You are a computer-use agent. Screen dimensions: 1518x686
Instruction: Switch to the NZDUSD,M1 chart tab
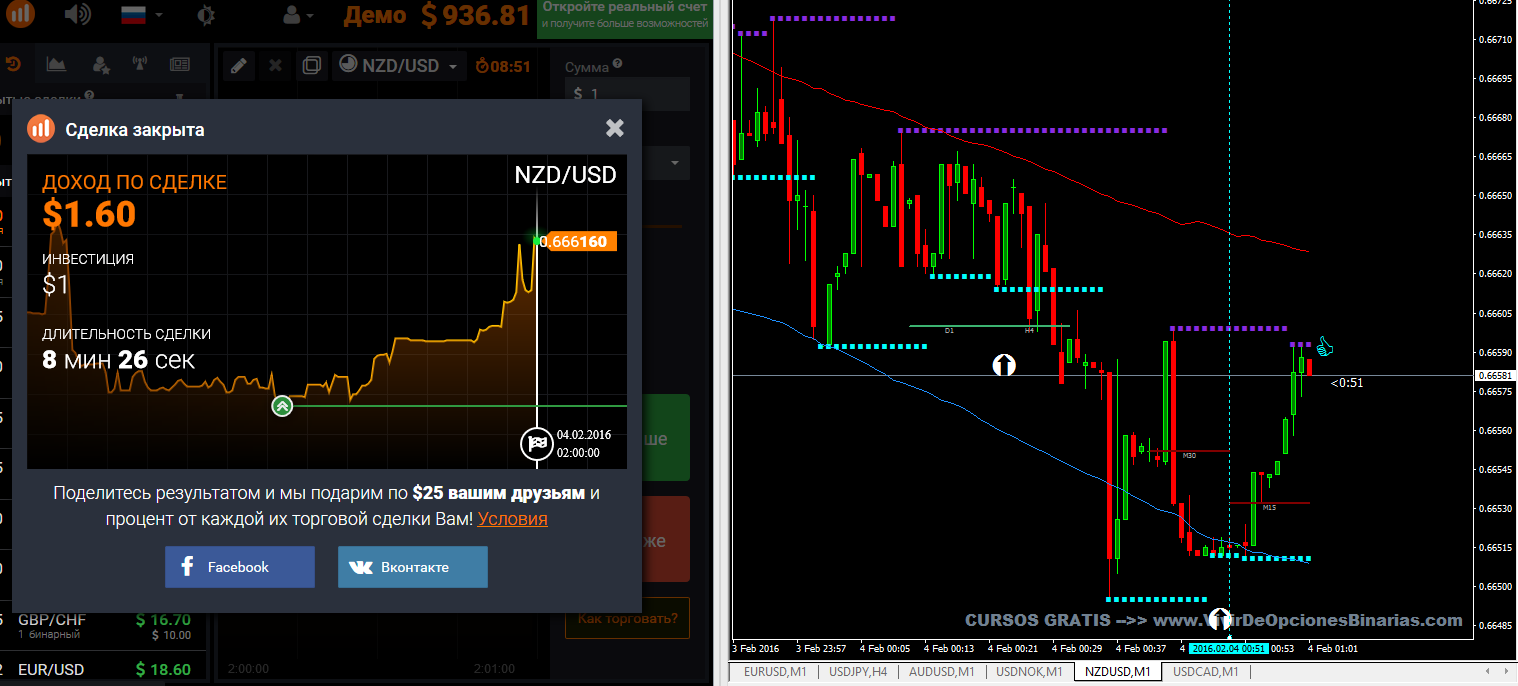click(1118, 672)
